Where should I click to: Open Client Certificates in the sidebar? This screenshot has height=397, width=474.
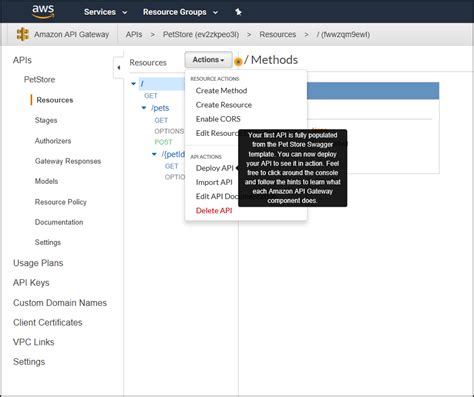point(48,322)
